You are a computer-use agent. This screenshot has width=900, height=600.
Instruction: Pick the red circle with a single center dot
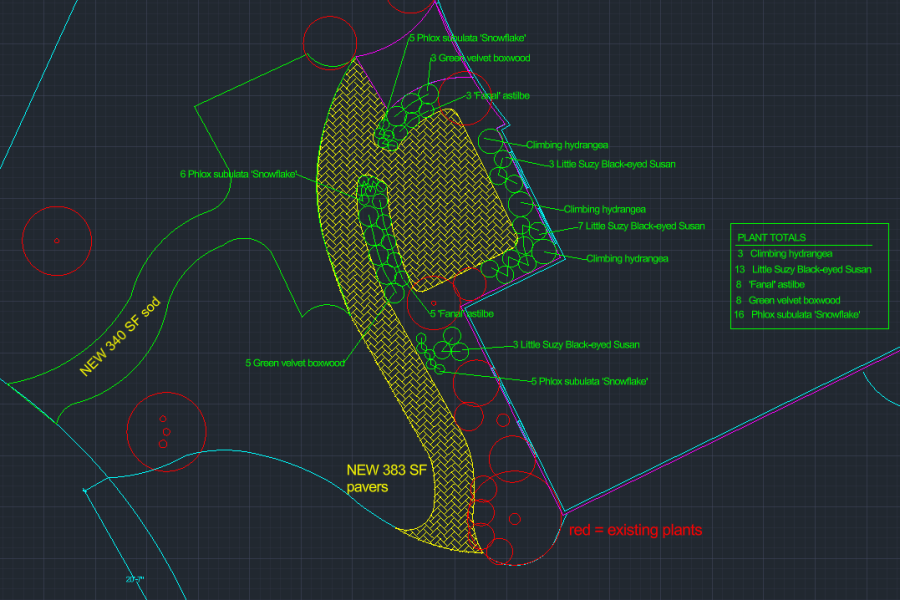tap(57, 241)
